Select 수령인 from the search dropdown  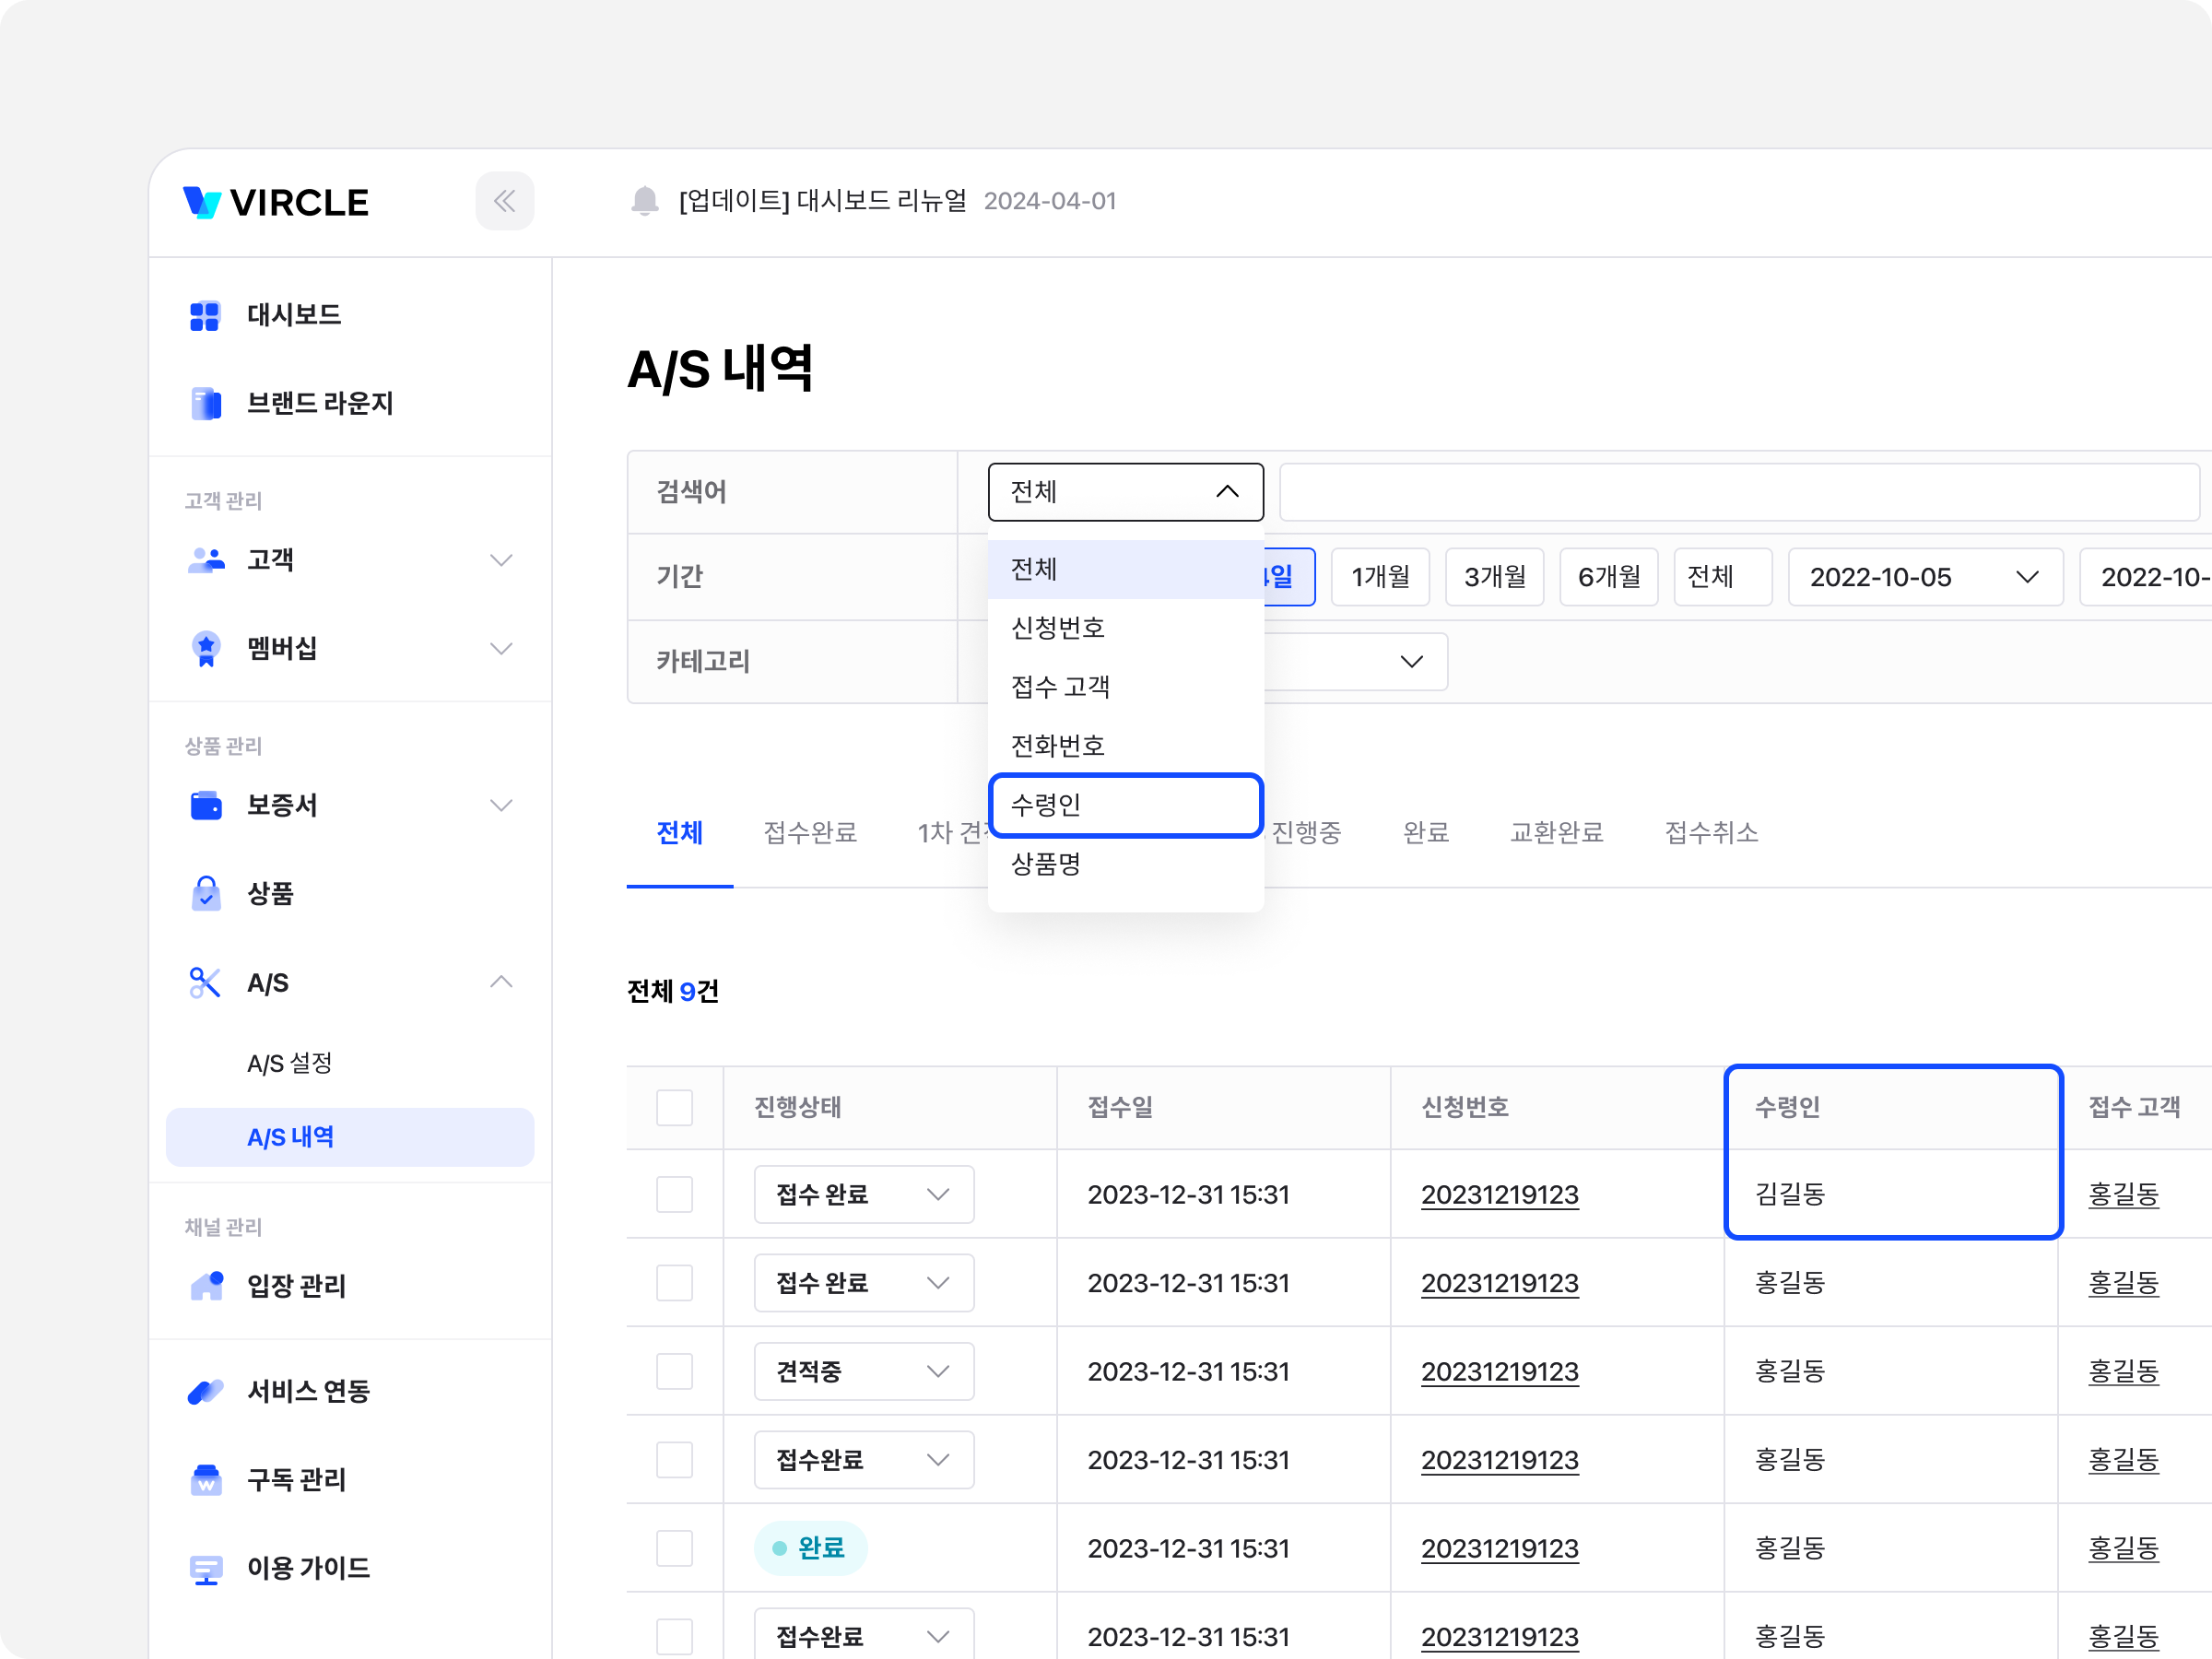(1125, 805)
